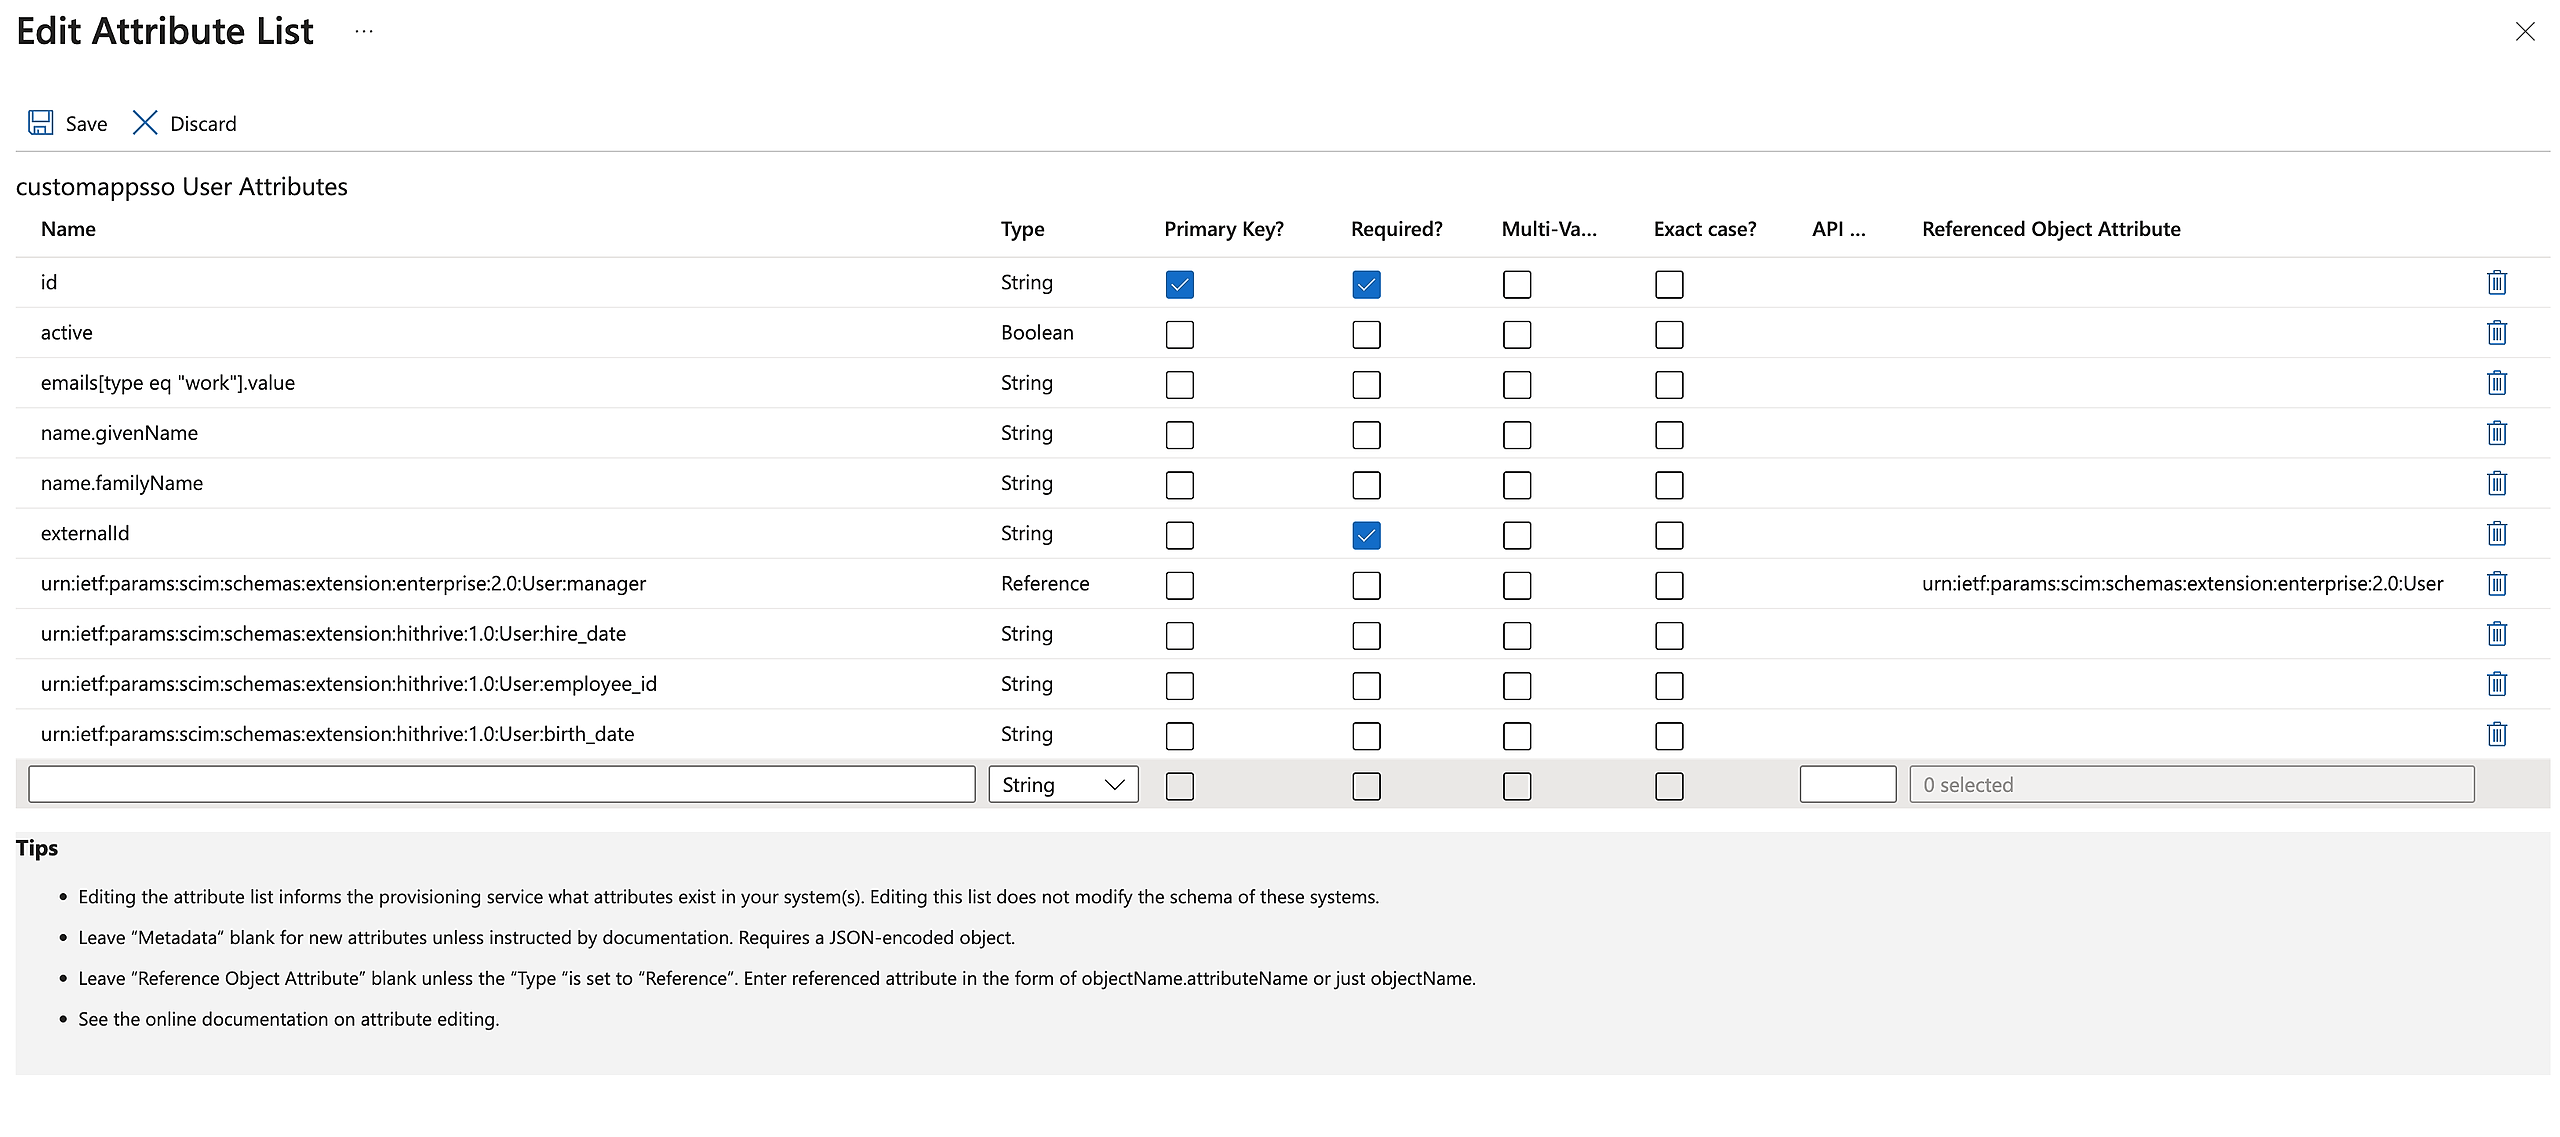Click the new attribute name input field
Screen dimensions: 2560x1137
click(x=501, y=785)
